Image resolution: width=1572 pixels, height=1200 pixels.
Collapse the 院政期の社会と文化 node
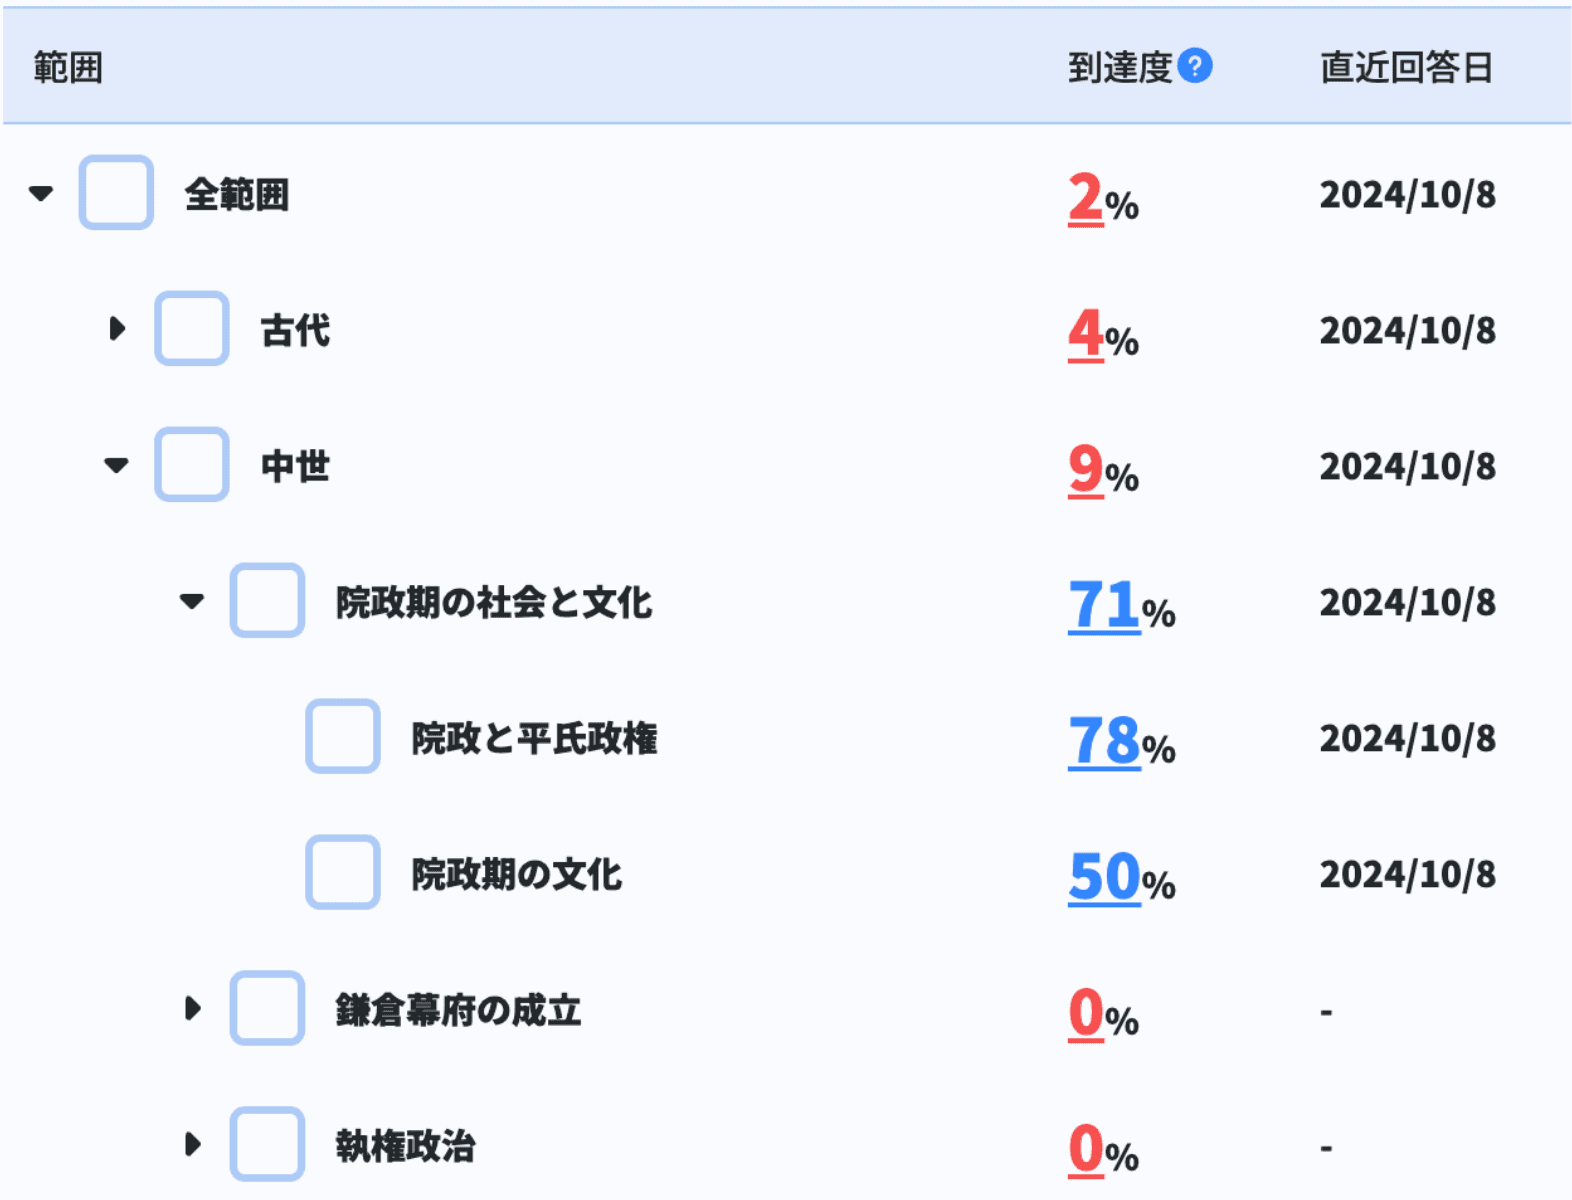click(x=192, y=601)
